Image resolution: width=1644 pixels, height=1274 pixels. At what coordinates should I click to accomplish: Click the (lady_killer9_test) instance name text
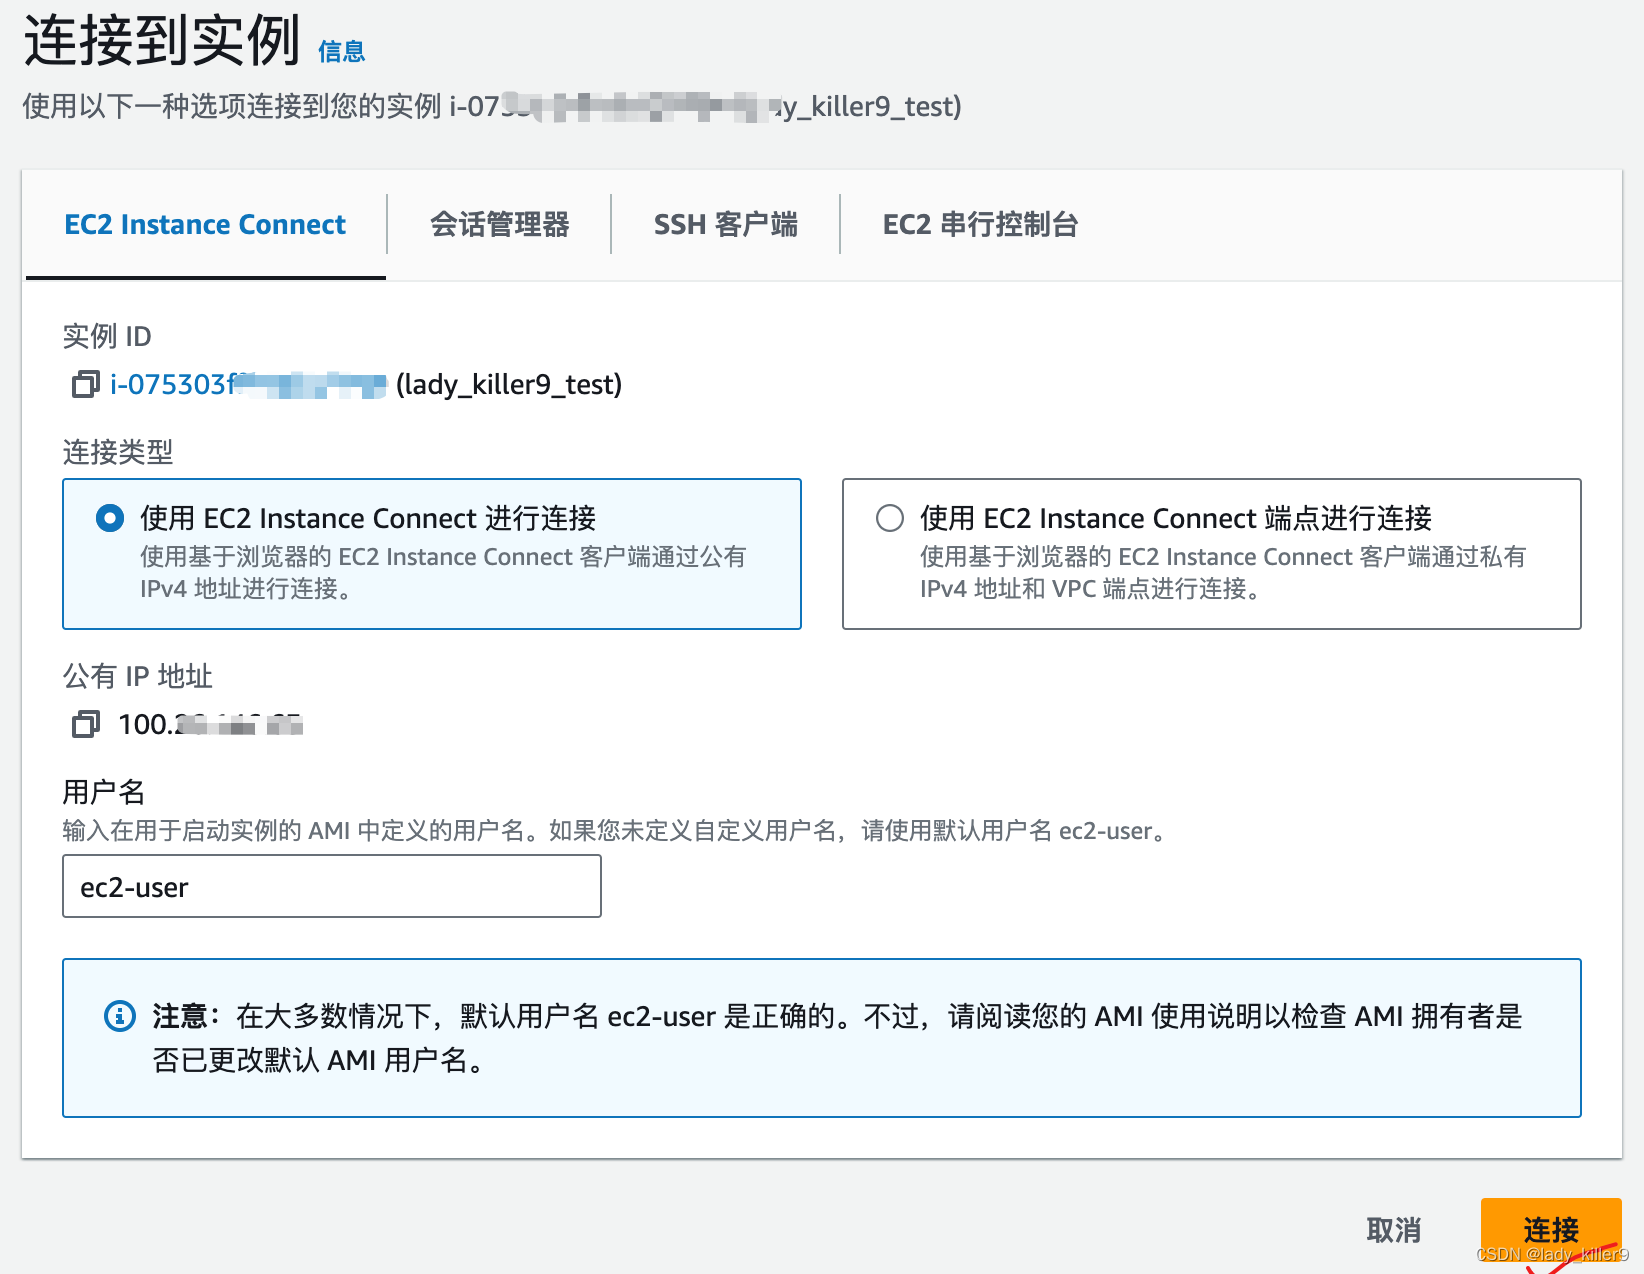[x=509, y=385]
